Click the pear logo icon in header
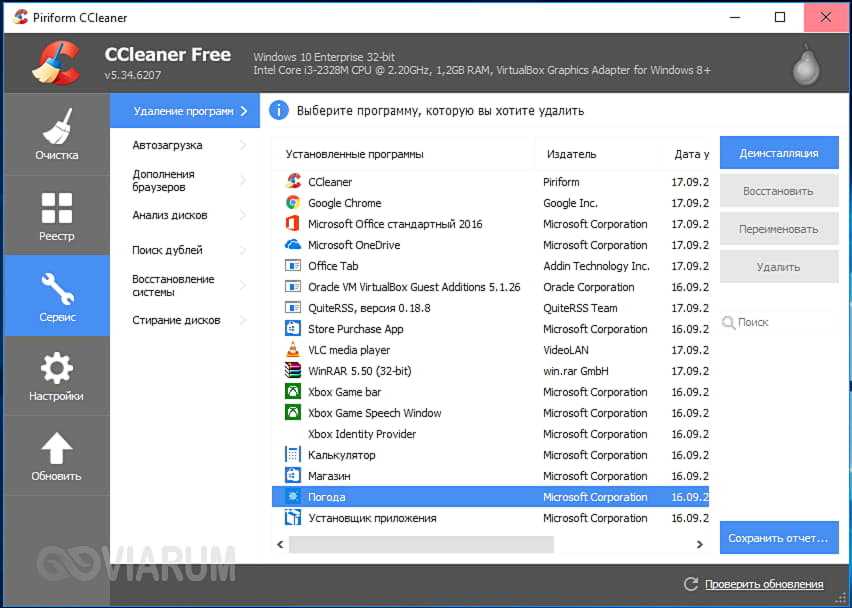 click(x=805, y=65)
